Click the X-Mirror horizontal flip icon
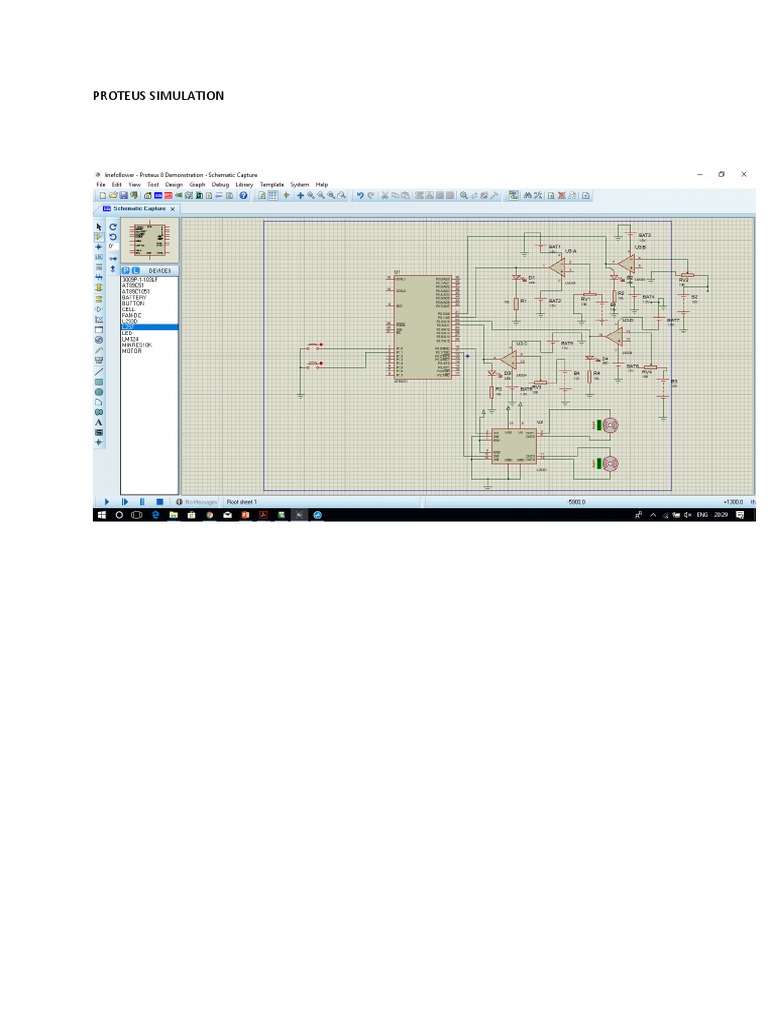 pyautogui.click(x=113, y=257)
